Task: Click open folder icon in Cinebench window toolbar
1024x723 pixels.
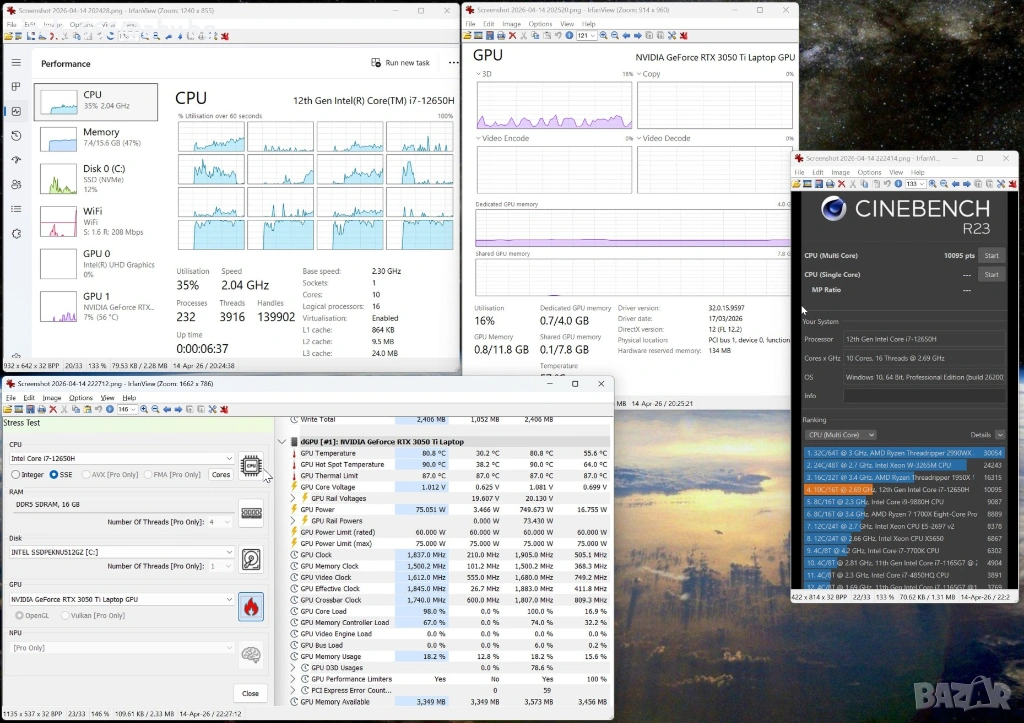Action: (x=798, y=184)
